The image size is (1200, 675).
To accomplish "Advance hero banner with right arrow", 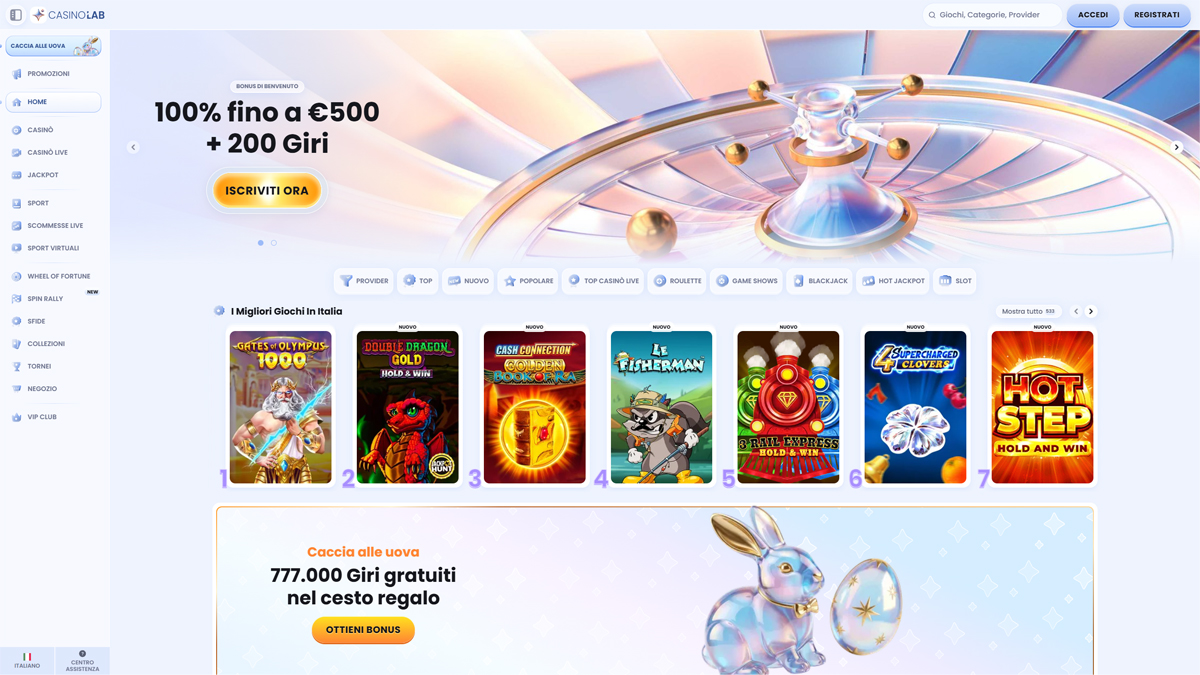I will pos(1176,147).
